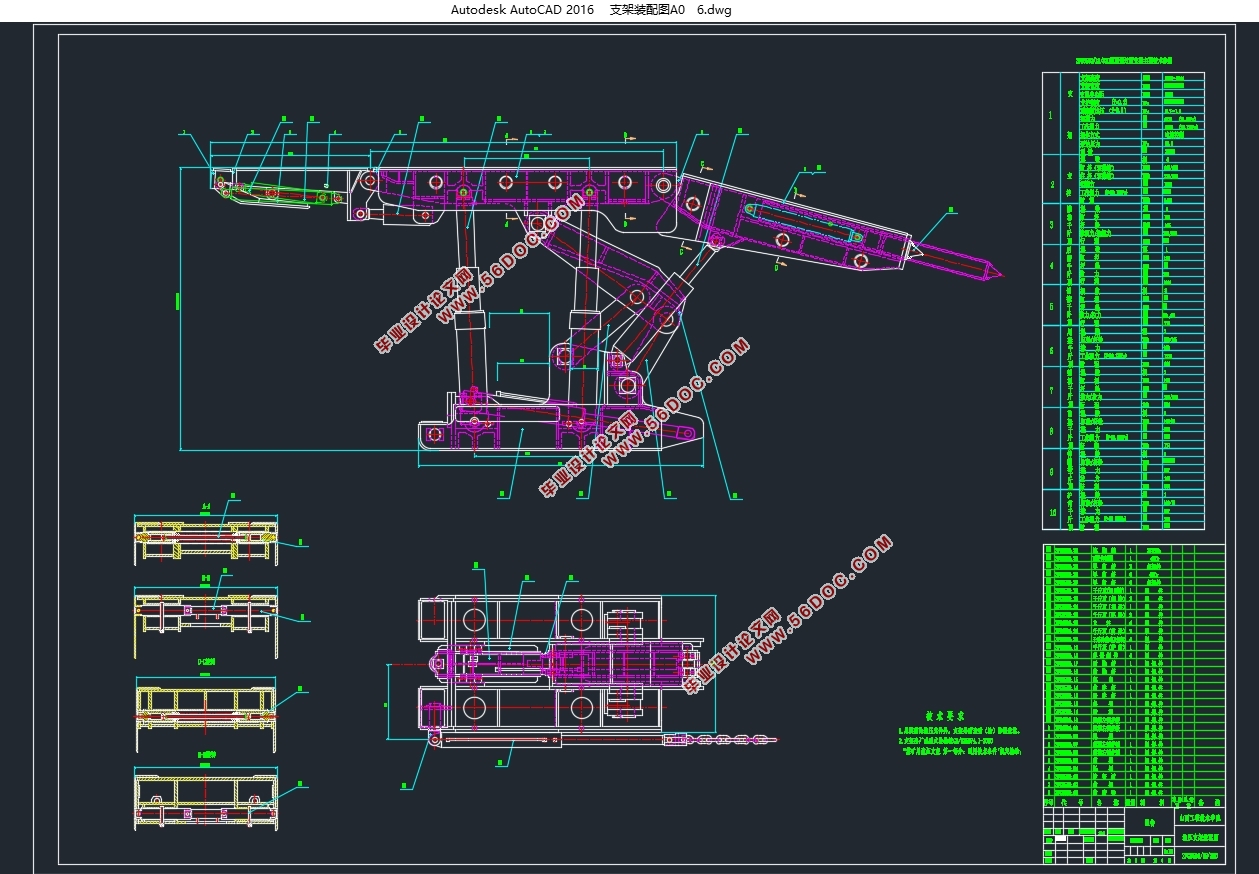The width and height of the screenshot is (1259, 874).
Task: Select the title above the parameters table
Action: [1122, 60]
